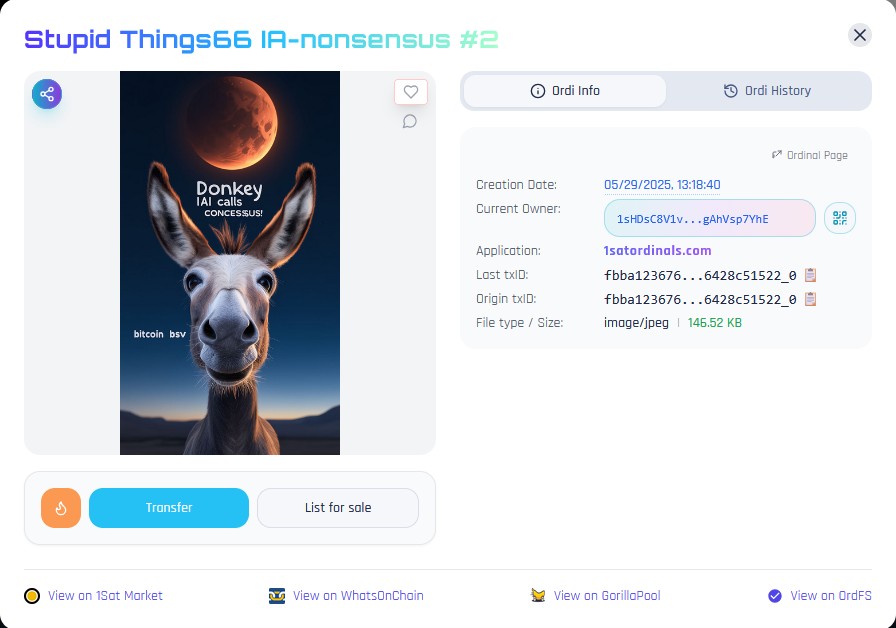The height and width of the screenshot is (628, 896).
Task: Open comments via the speech bubble icon
Action: [x=410, y=121]
